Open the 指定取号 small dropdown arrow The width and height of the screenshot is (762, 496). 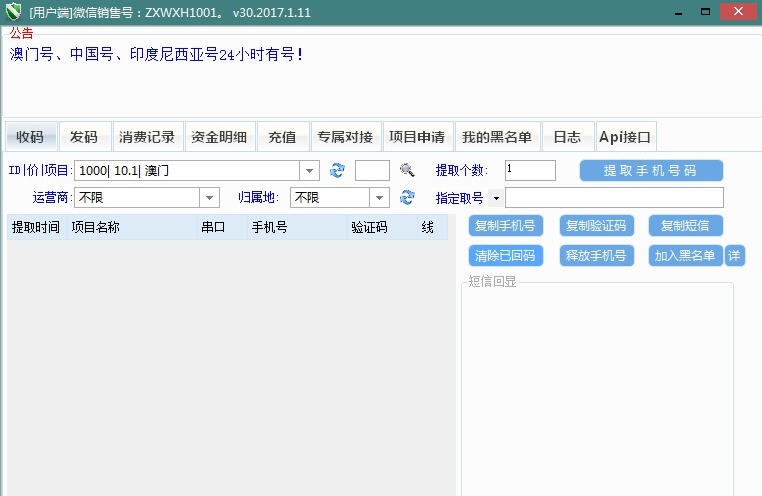pyautogui.click(x=496, y=198)
